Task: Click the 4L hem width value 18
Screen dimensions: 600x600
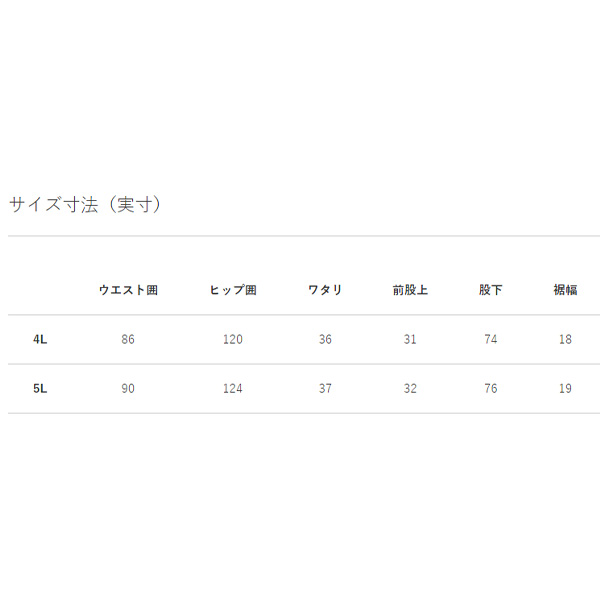Action: point(565,340)
